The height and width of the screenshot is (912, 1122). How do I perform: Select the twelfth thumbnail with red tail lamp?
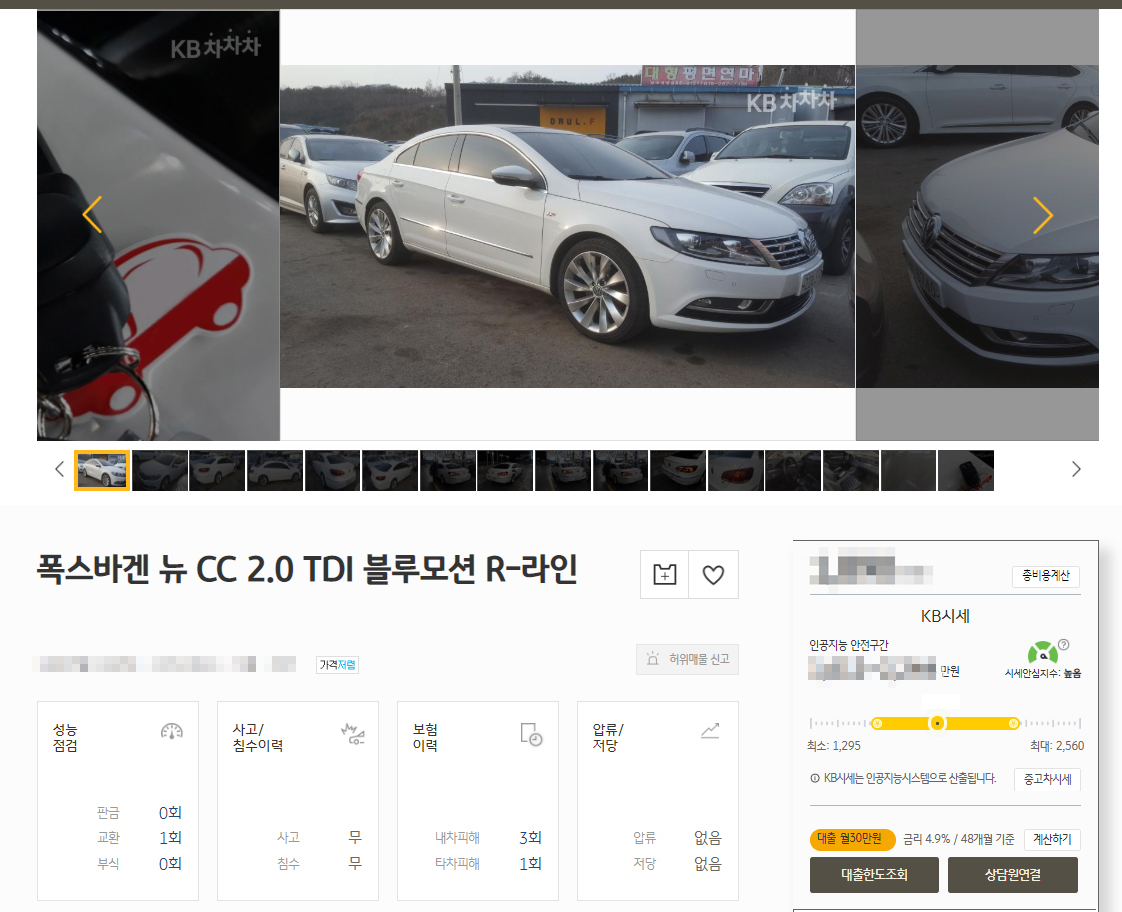(736, 471)
